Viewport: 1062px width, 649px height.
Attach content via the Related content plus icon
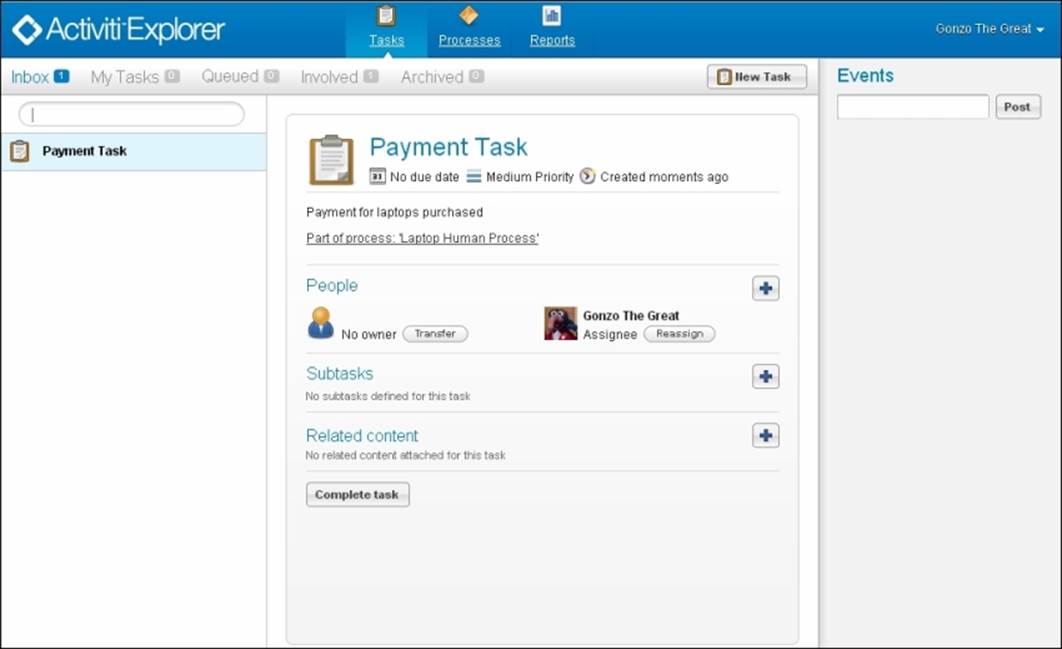[764, 435]
